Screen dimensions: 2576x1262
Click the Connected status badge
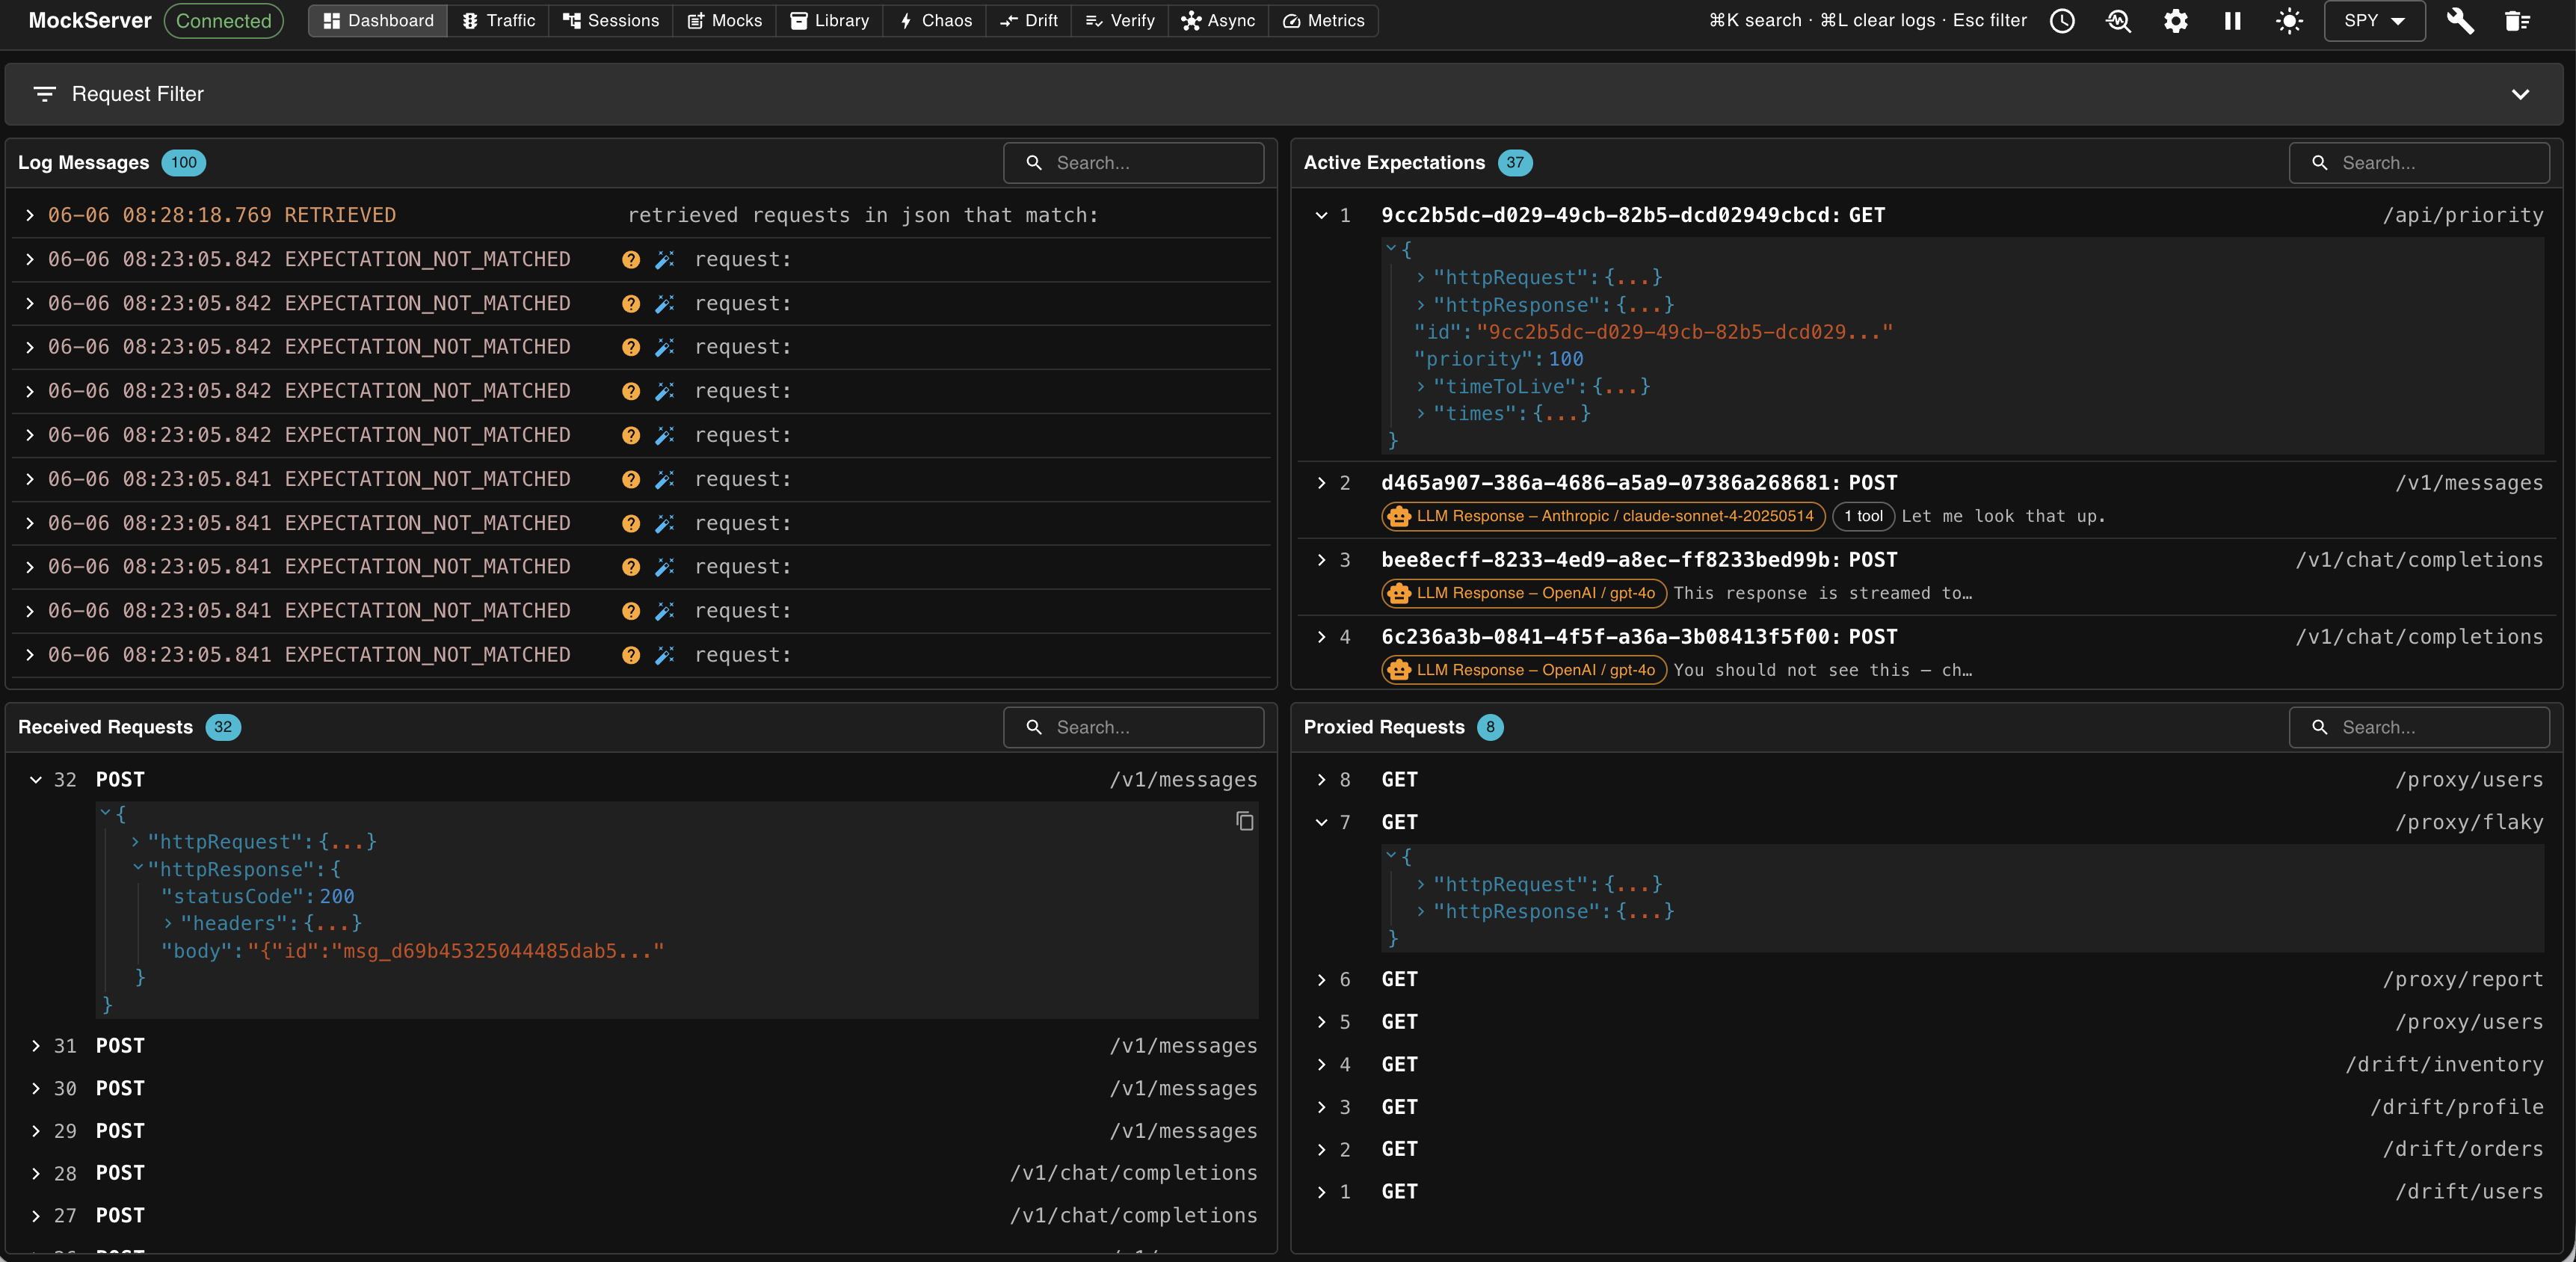click(x=224, y=21)
